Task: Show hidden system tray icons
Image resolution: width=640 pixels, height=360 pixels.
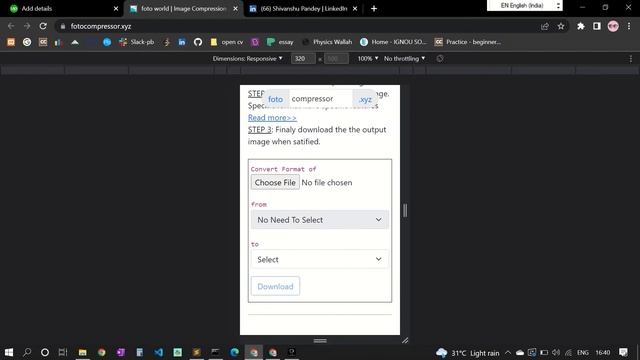Action: [508, 353]
